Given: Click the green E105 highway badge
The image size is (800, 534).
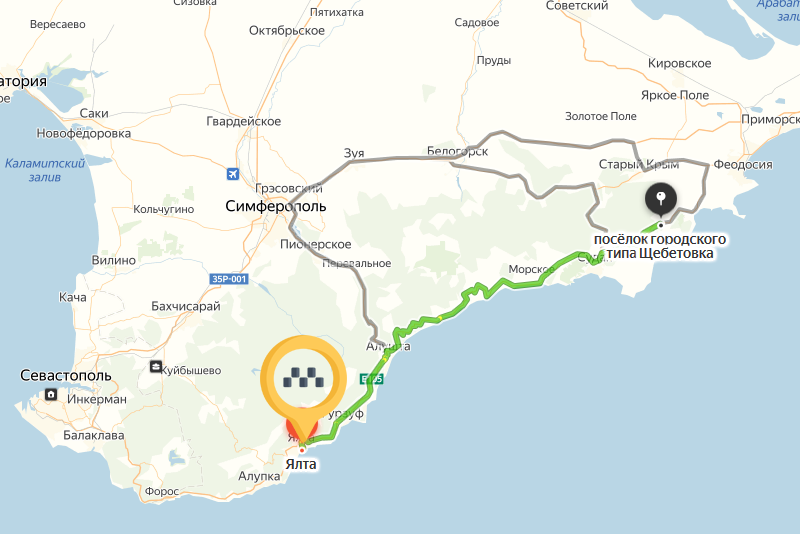Looking at the screenshot, I should 371,379.
